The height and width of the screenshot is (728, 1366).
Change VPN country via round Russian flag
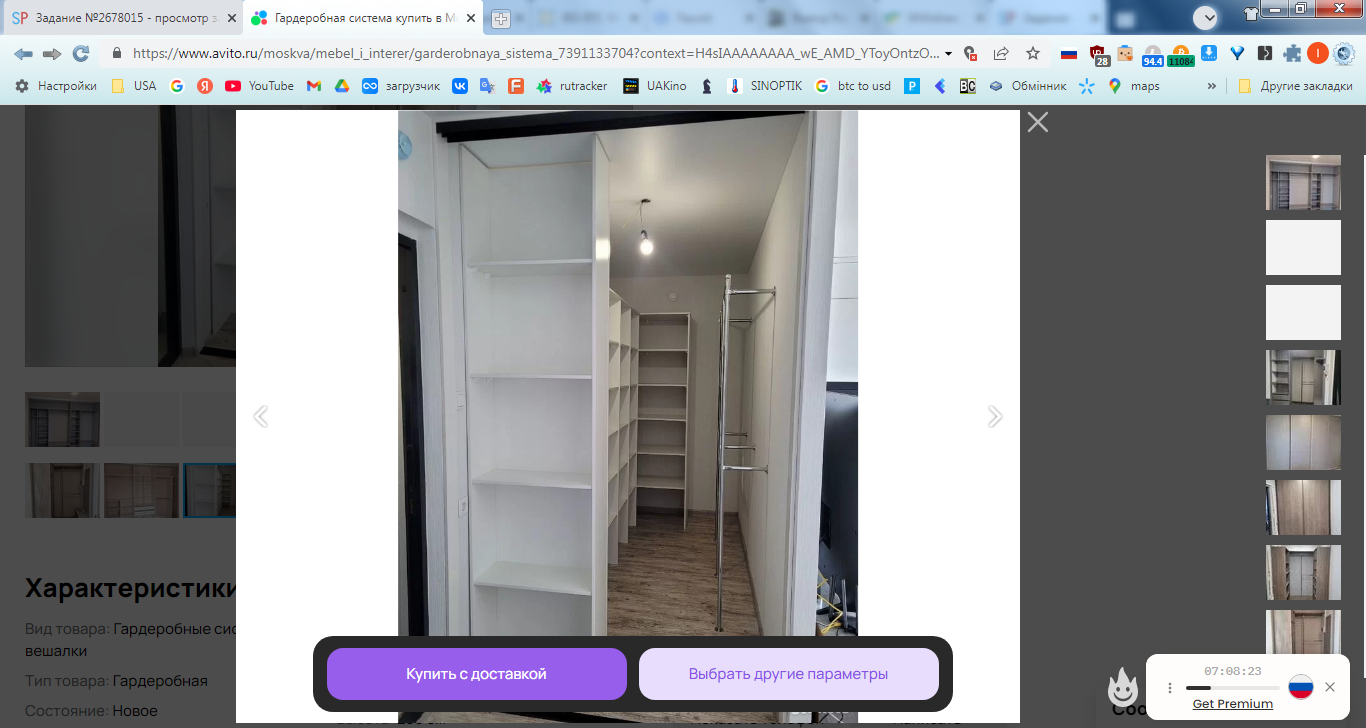1300,687
